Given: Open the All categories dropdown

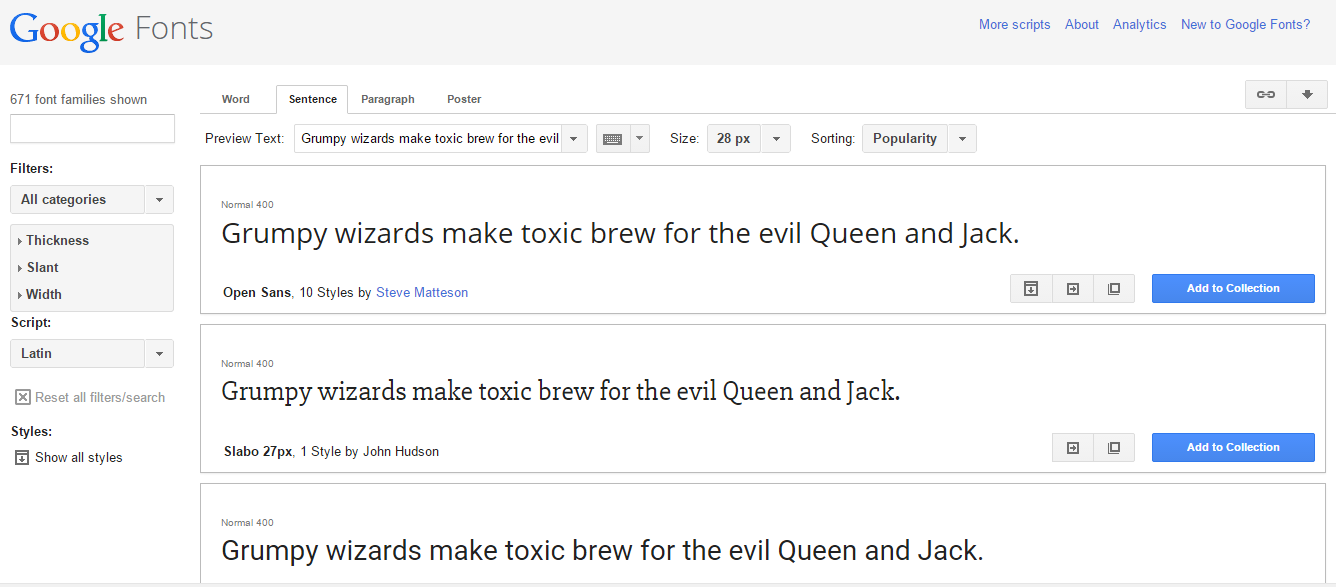Looking at the screenshot, I should pos(91,199).
